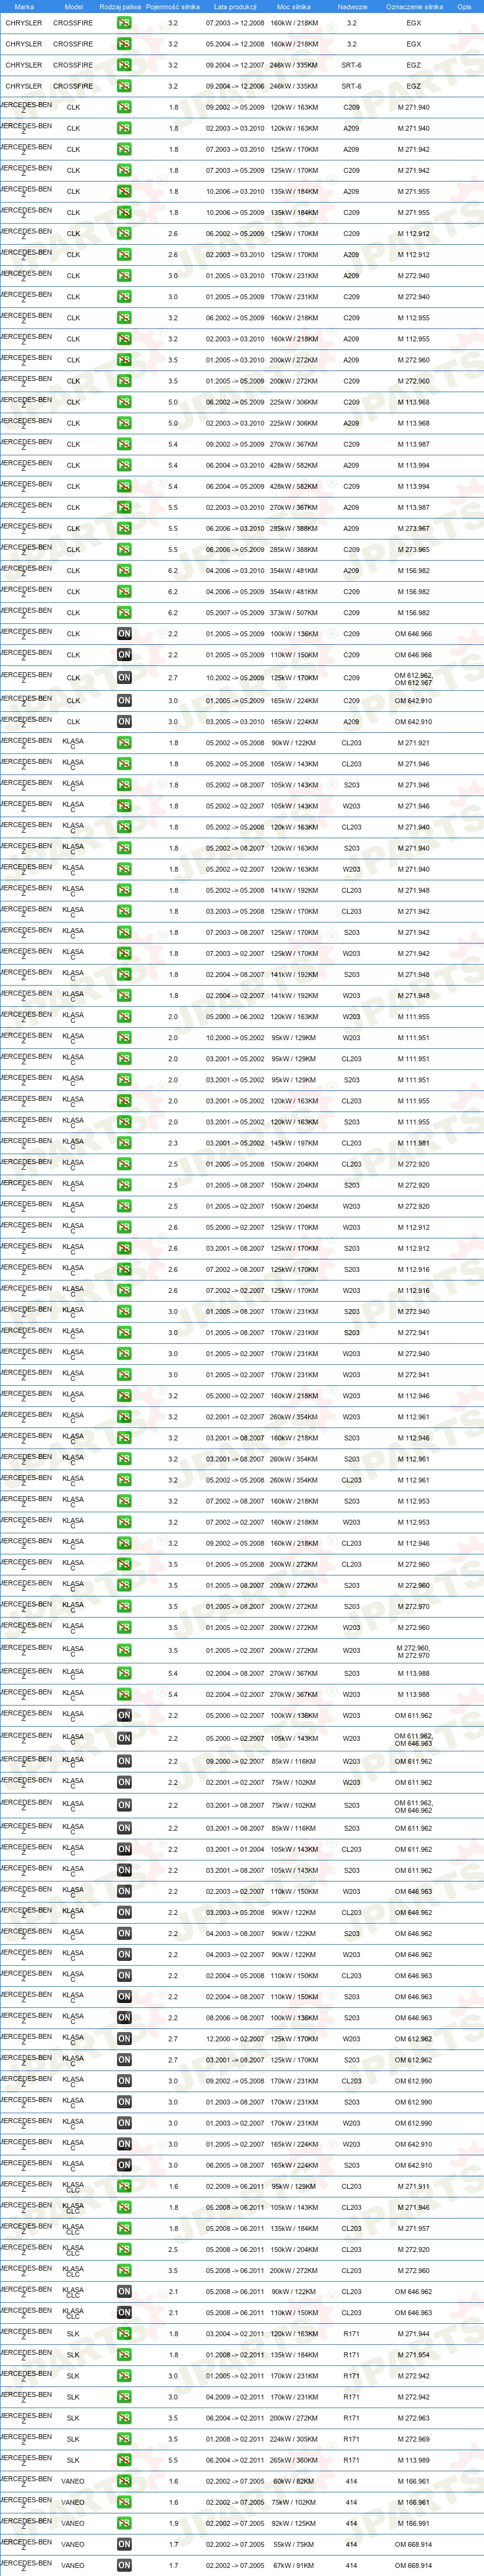Click the Nadwozie column header

pos(352,7)
